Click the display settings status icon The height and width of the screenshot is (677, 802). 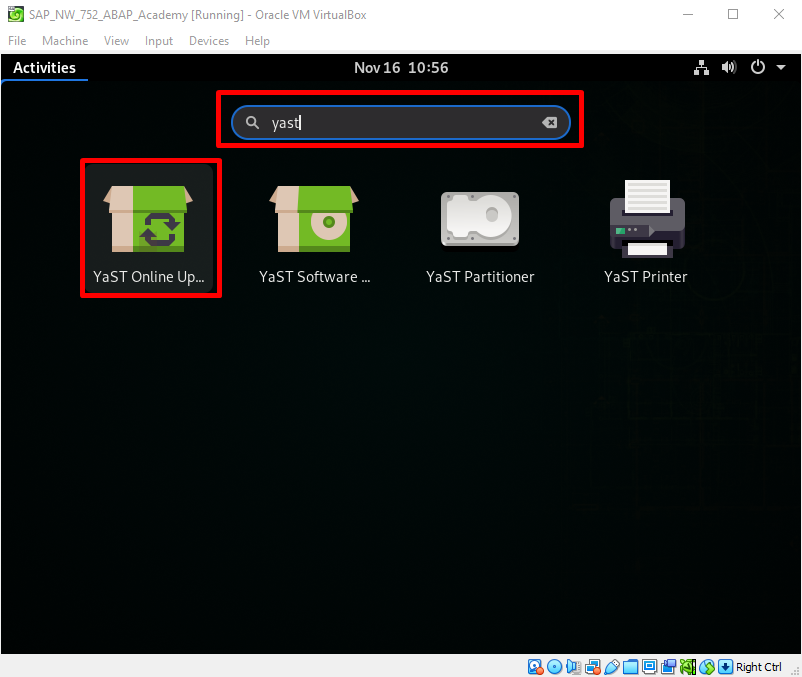pyautogui.click(x=650, y=667)
